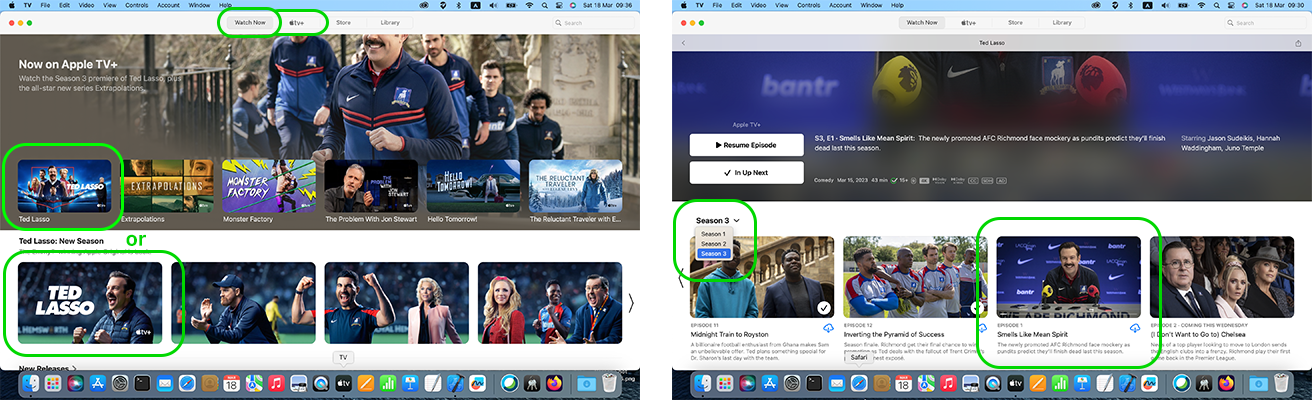The width and height of the screenshot is (1312, 400).
Task: Open Firefox in the right dock
Action: tap(1226, 383)
